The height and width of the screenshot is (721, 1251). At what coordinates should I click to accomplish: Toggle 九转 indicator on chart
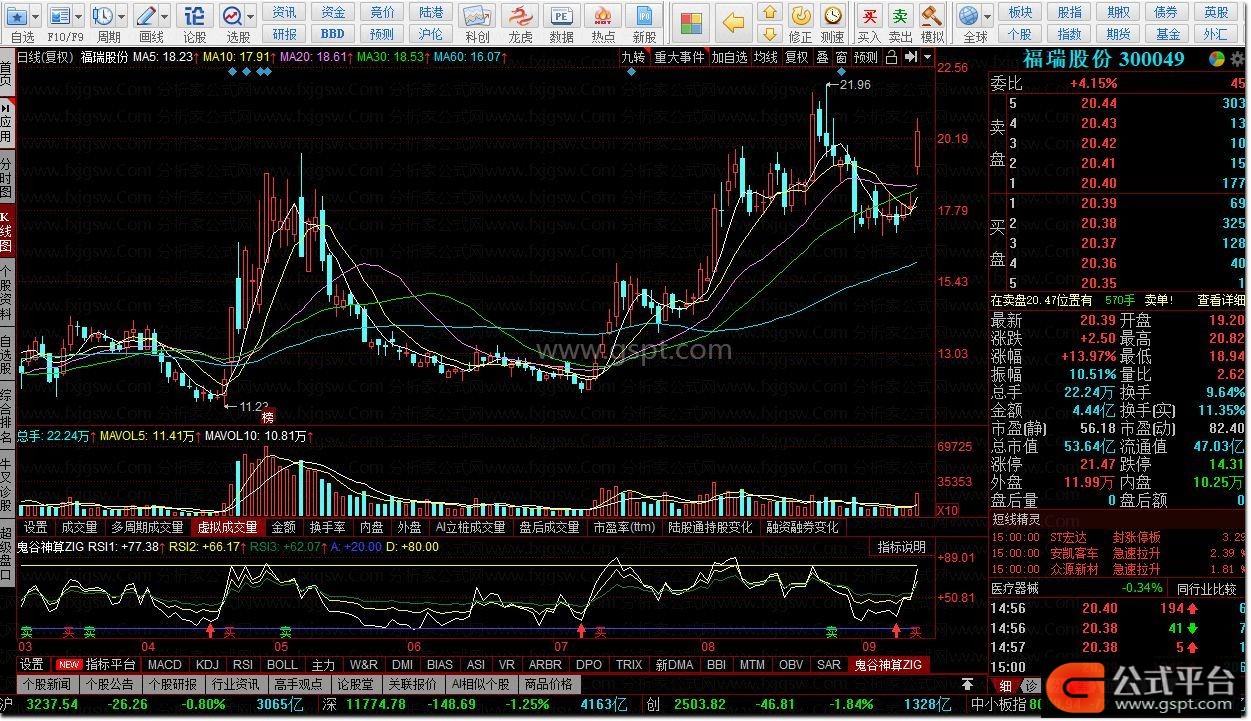(x=634, y=57)
